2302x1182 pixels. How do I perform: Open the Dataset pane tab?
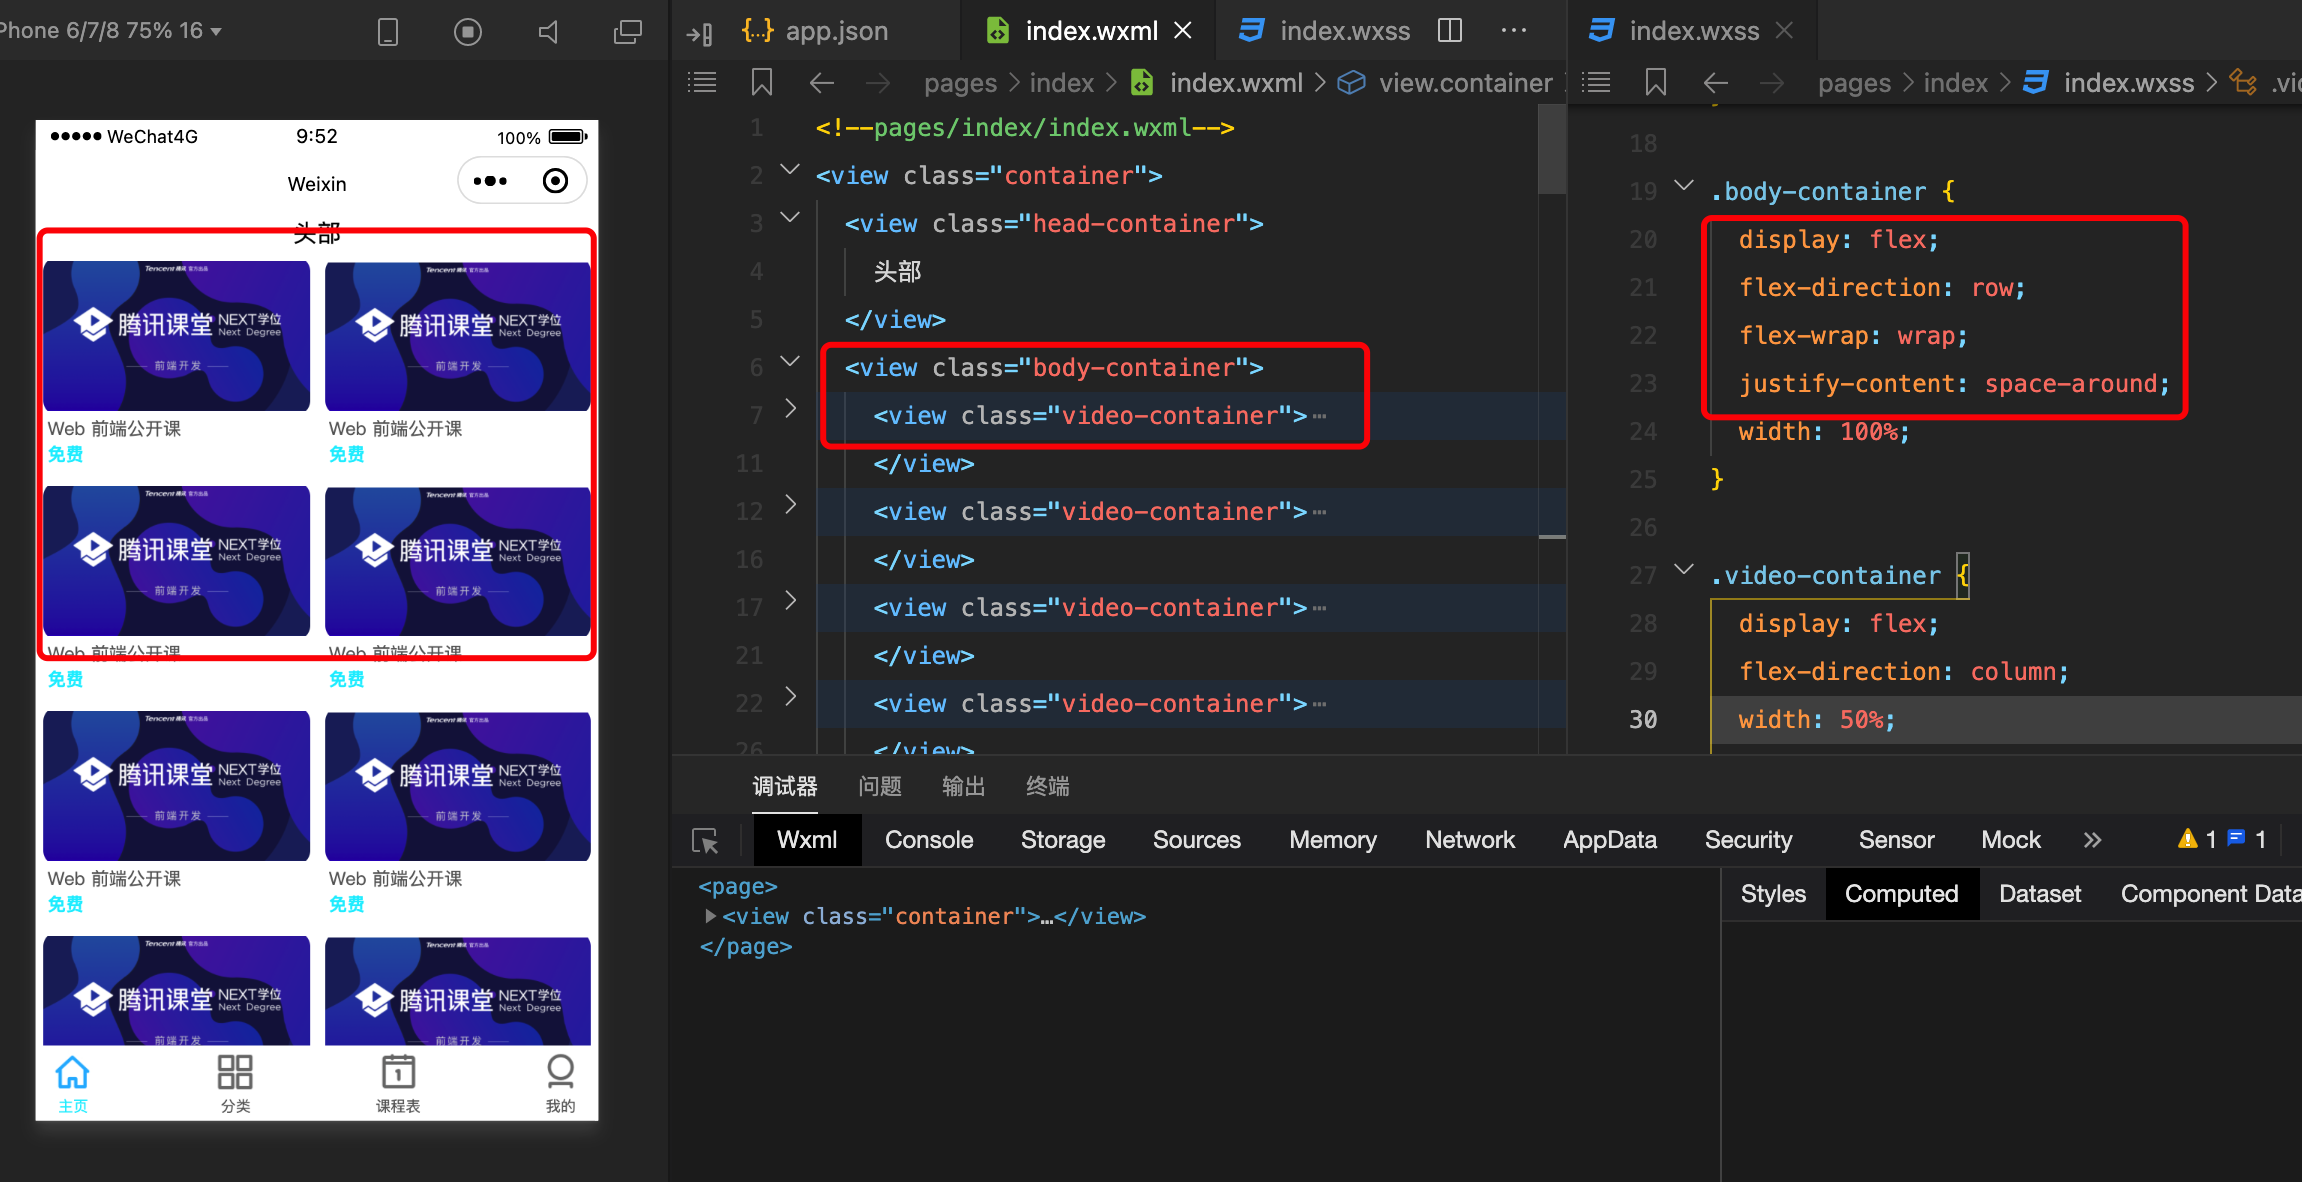tap(2040, 894)
